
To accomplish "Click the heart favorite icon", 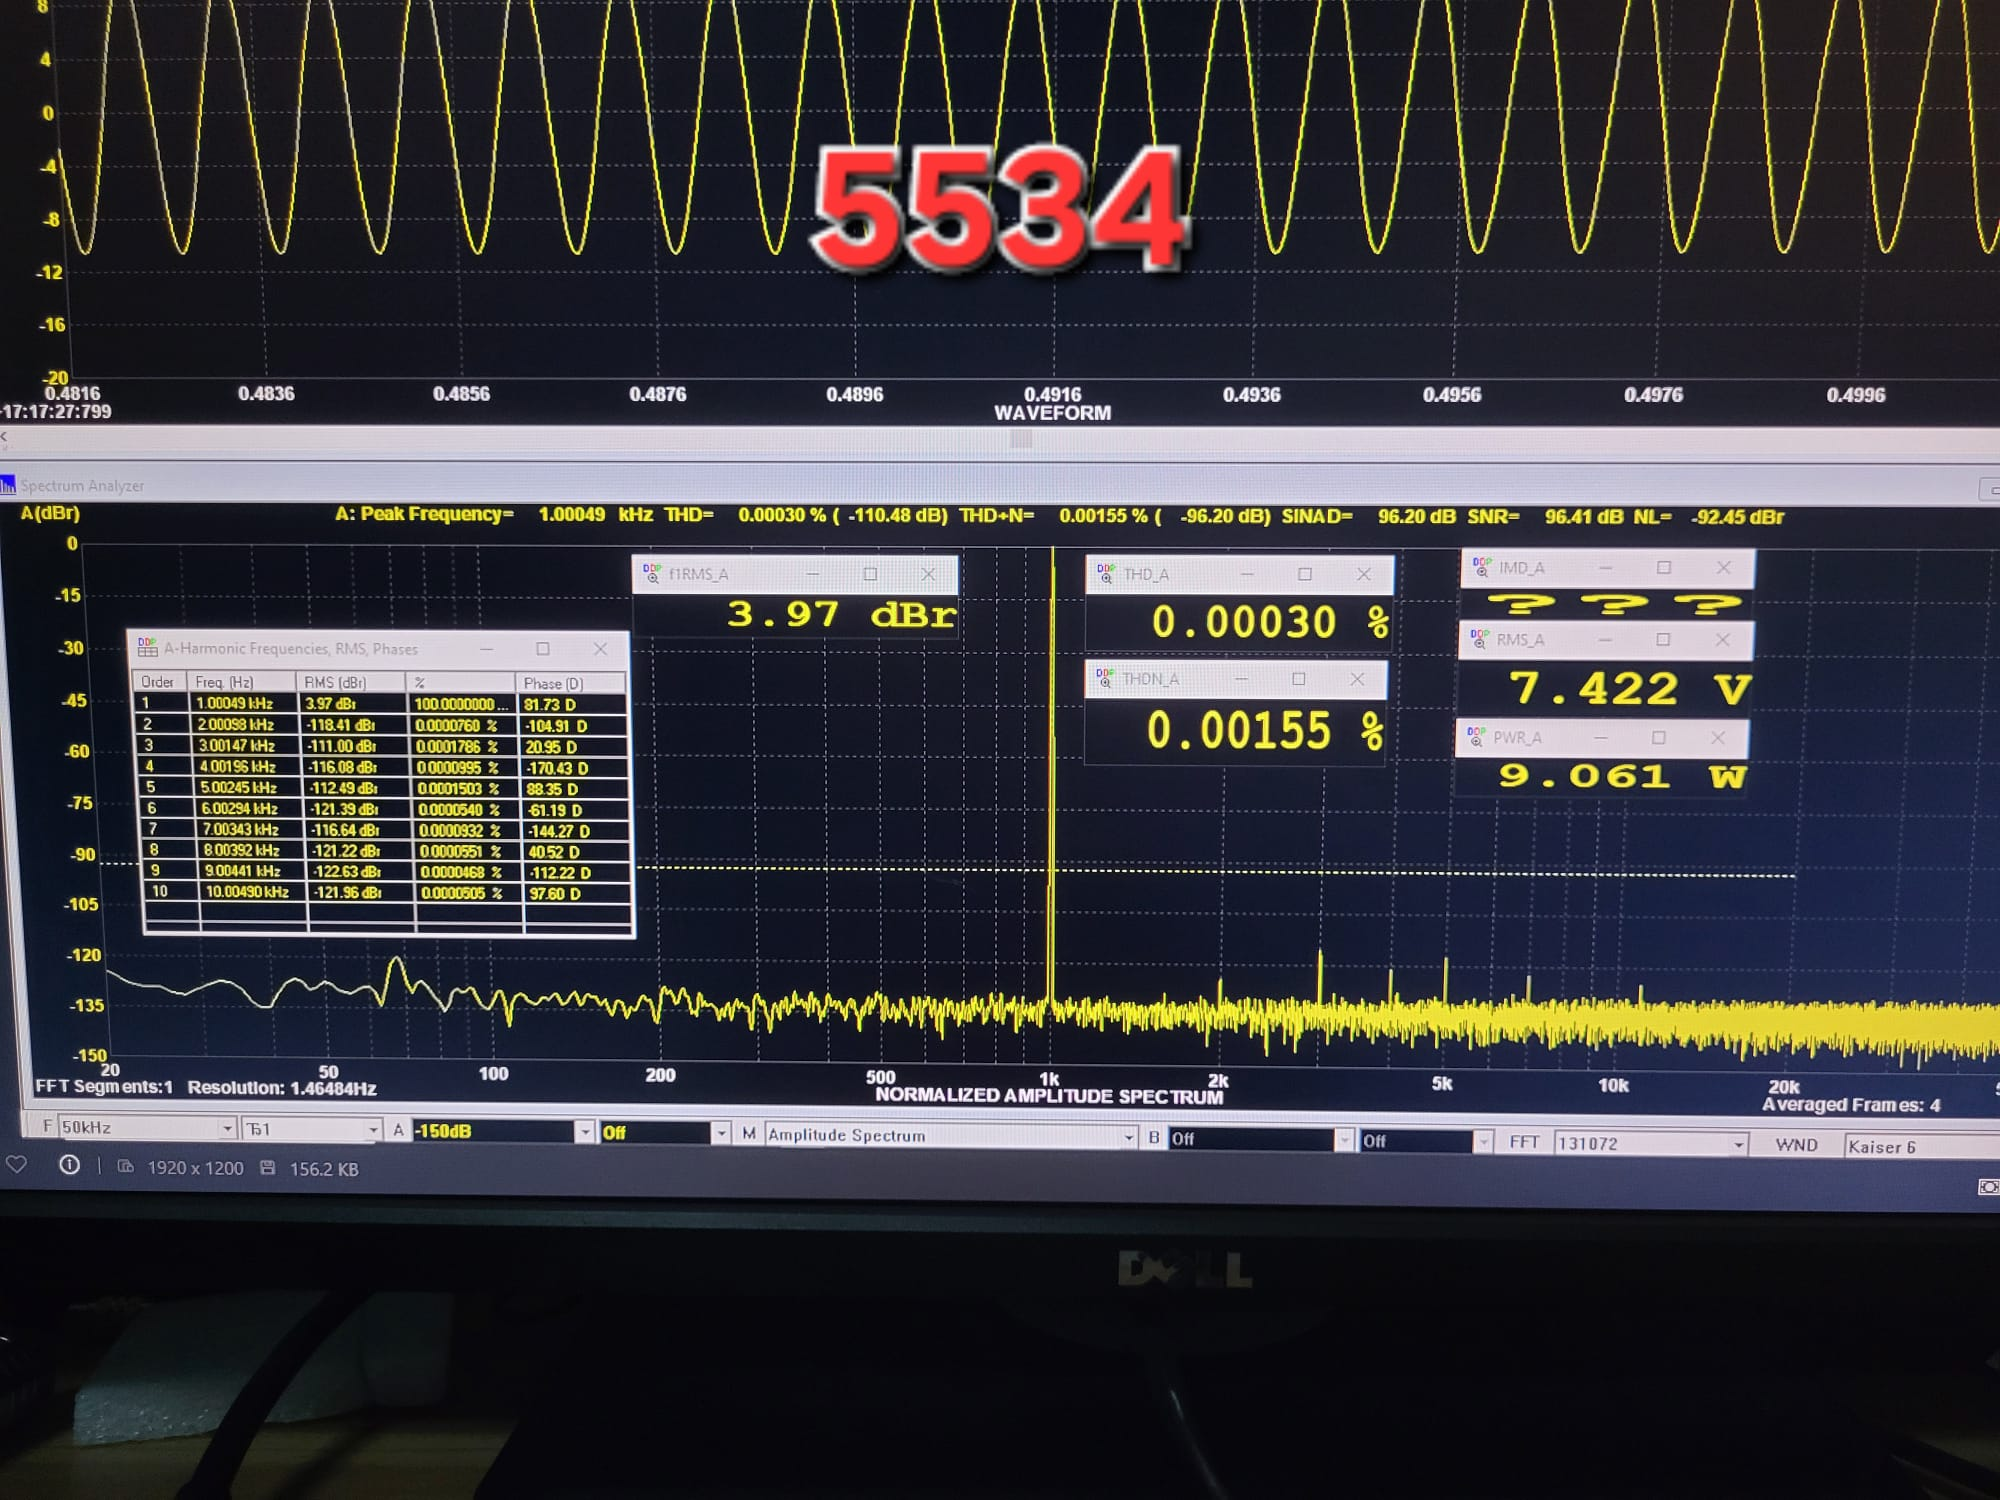I will [16, 1165].
